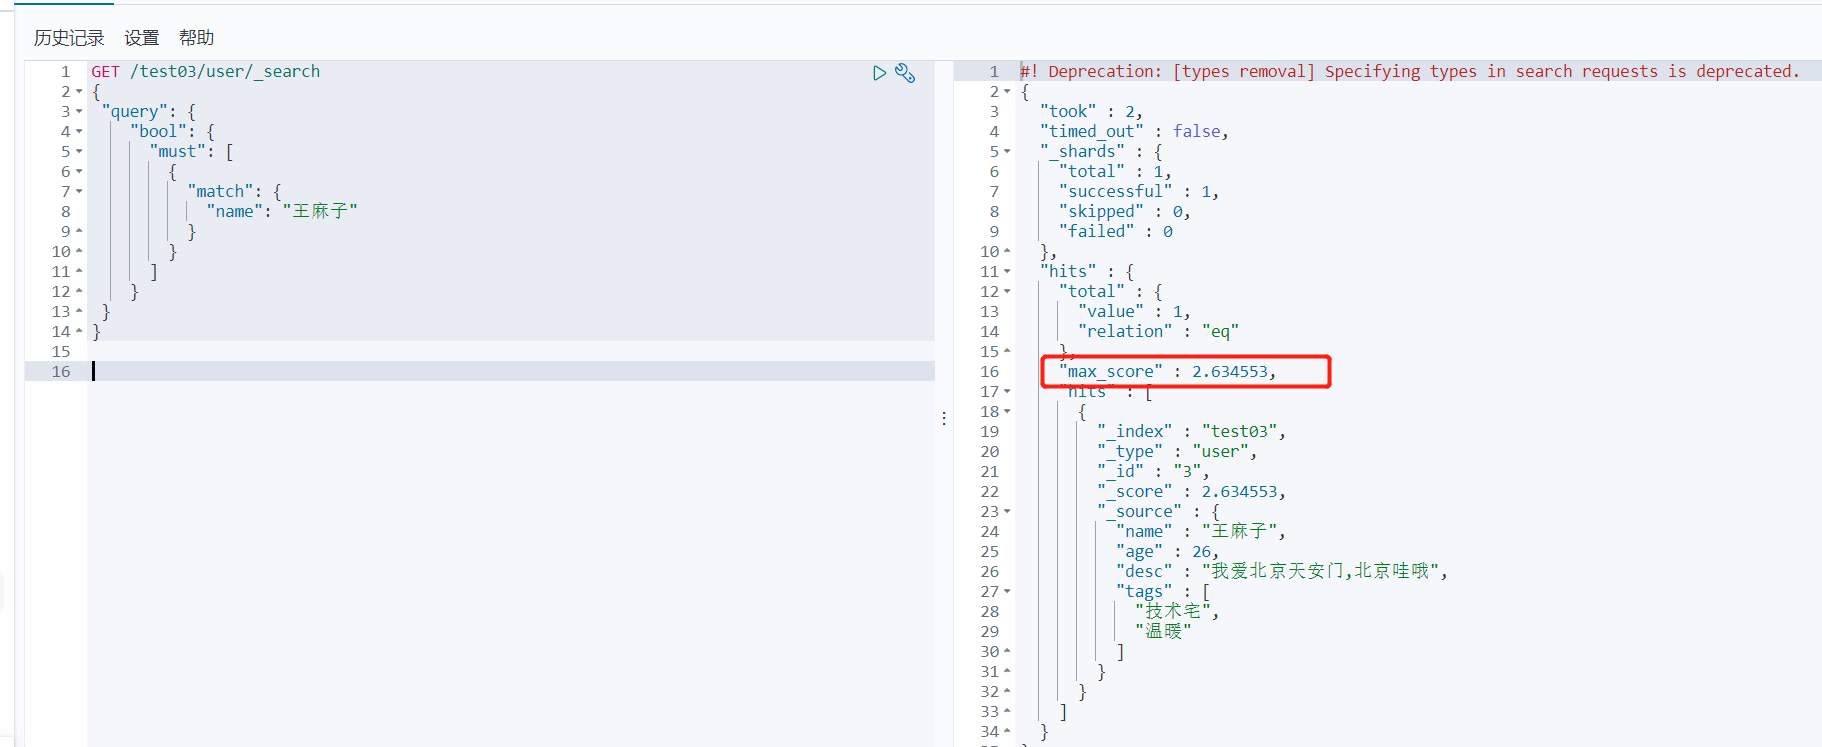Click "_id" : "3" line

coord(1153,471)
